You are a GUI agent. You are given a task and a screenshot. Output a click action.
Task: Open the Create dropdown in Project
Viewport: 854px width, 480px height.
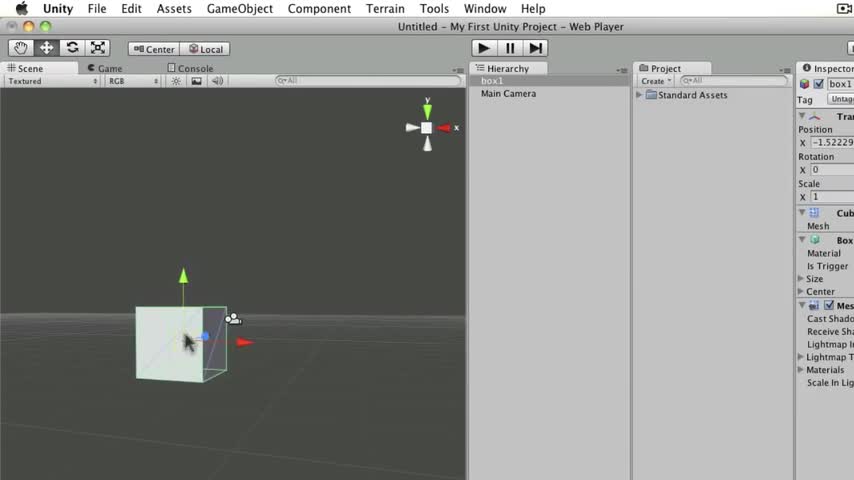click(x=656, y=81)
